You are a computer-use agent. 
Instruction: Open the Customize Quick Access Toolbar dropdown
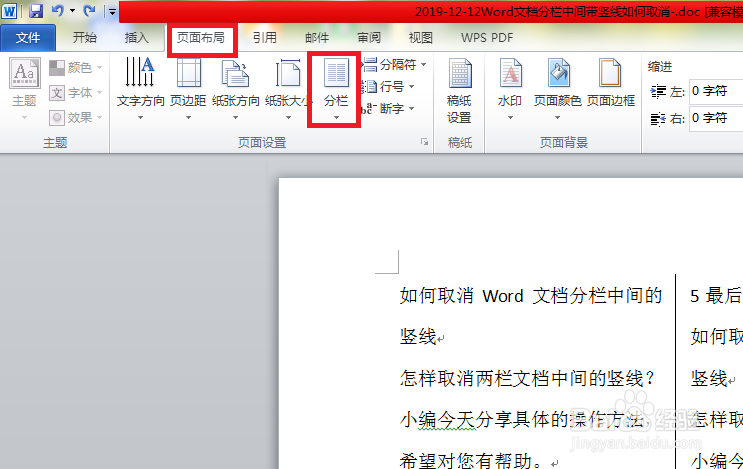click(x=112, y=11)
